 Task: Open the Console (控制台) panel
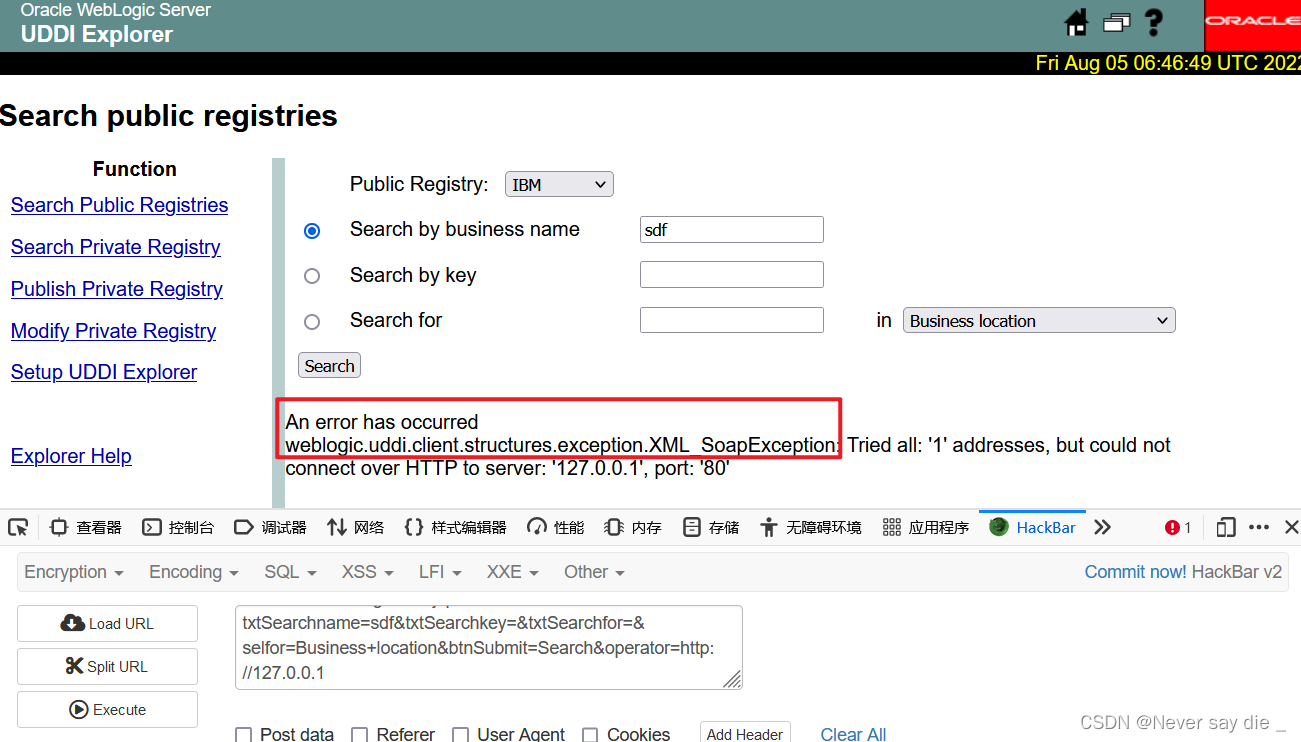178,527
